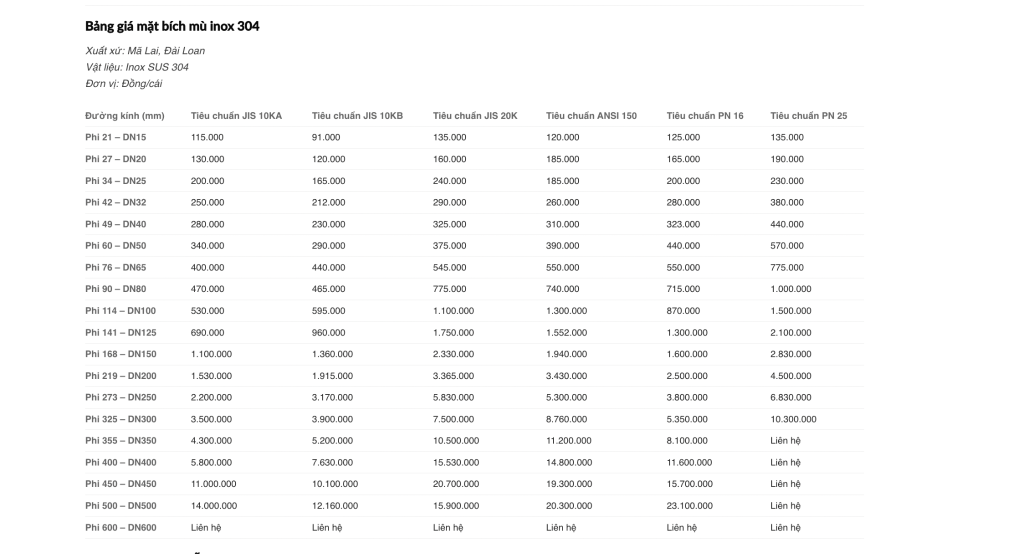
Task: Click the "Đơn vị: Đồng/cái" line
Action: click(x=124, y=83)
